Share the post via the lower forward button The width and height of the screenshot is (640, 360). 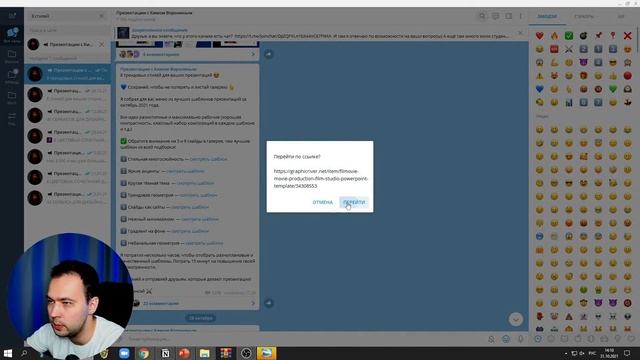[x=269, y=303]
